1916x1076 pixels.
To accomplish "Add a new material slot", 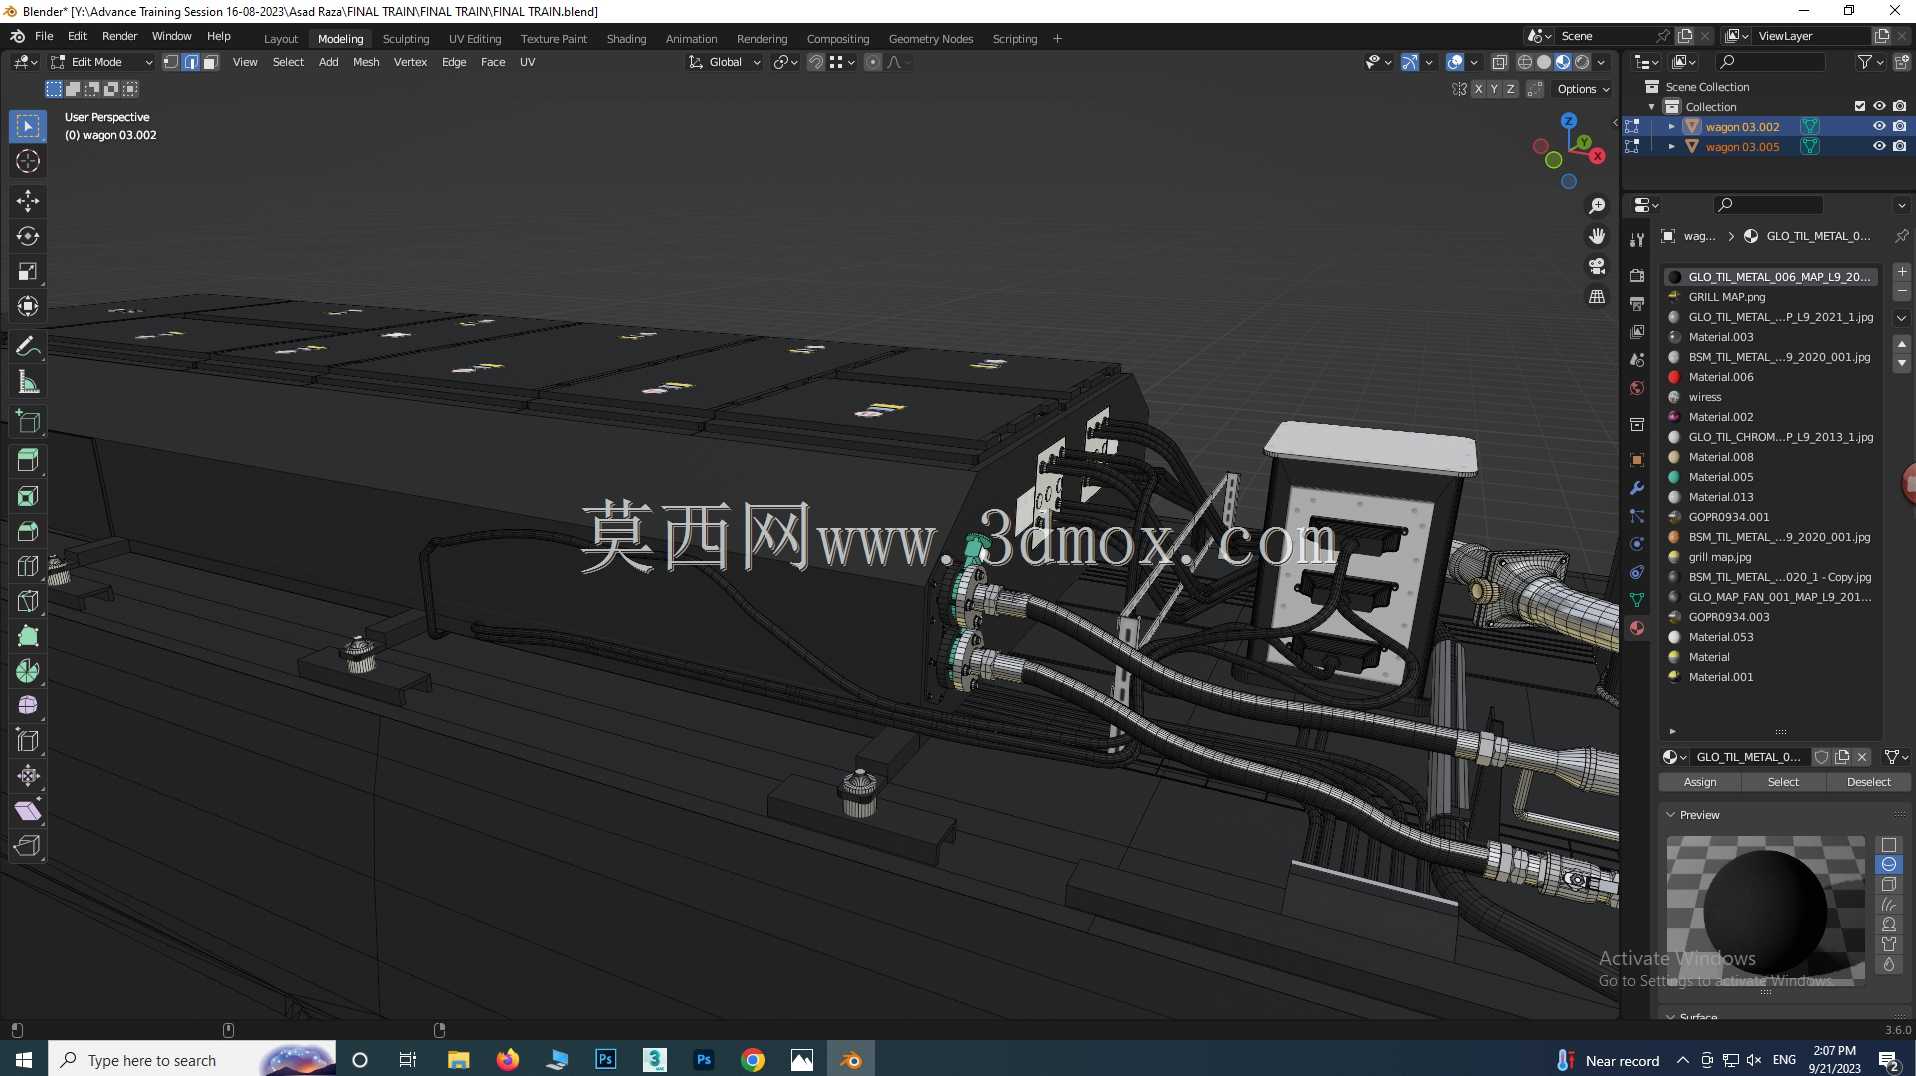I will tap(1902, 272).
